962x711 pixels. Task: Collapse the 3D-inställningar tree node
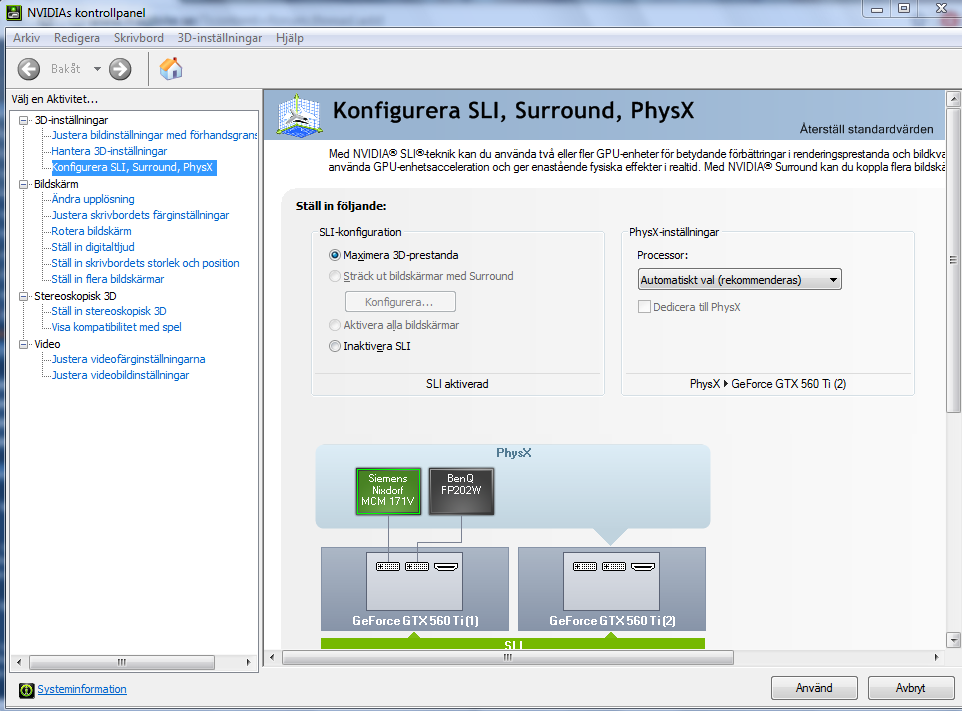coord(24,120)
